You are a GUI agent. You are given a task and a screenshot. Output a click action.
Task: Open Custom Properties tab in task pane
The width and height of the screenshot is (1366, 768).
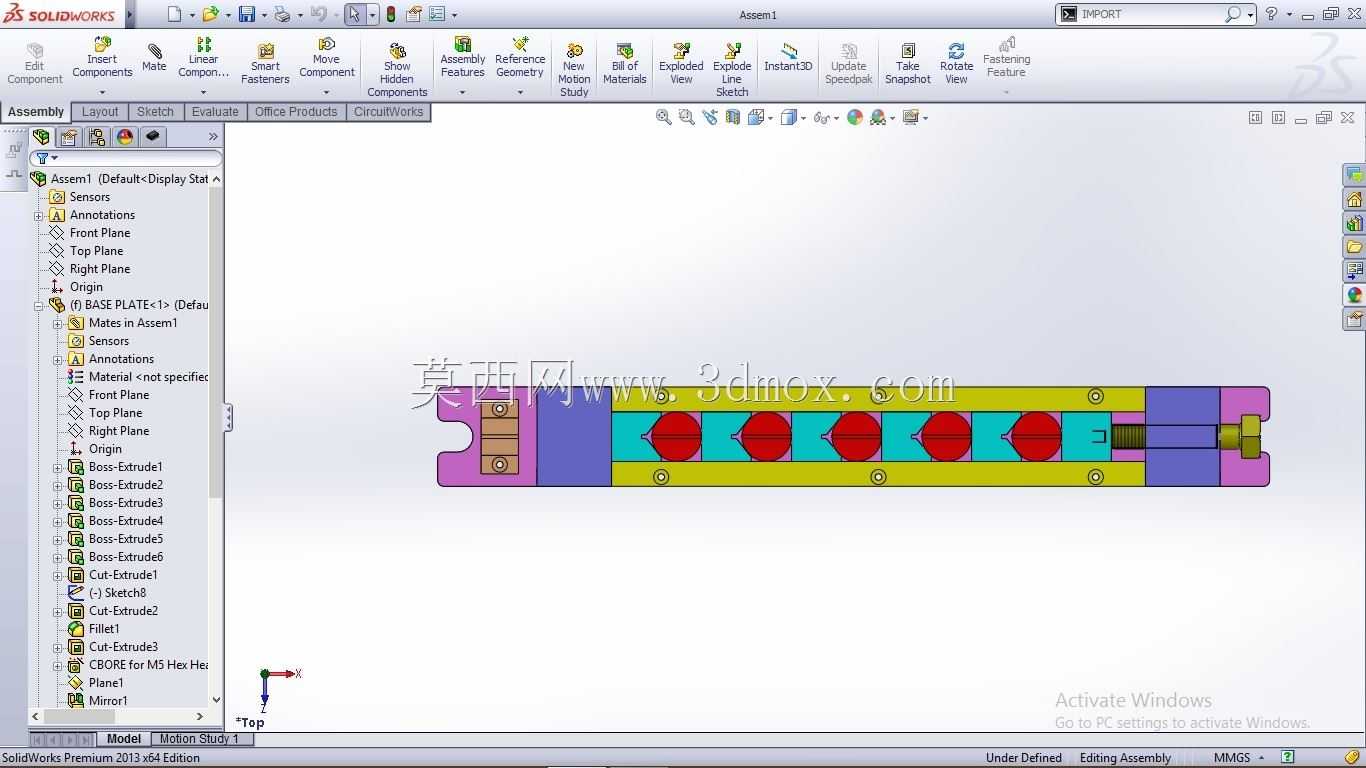1354,319
